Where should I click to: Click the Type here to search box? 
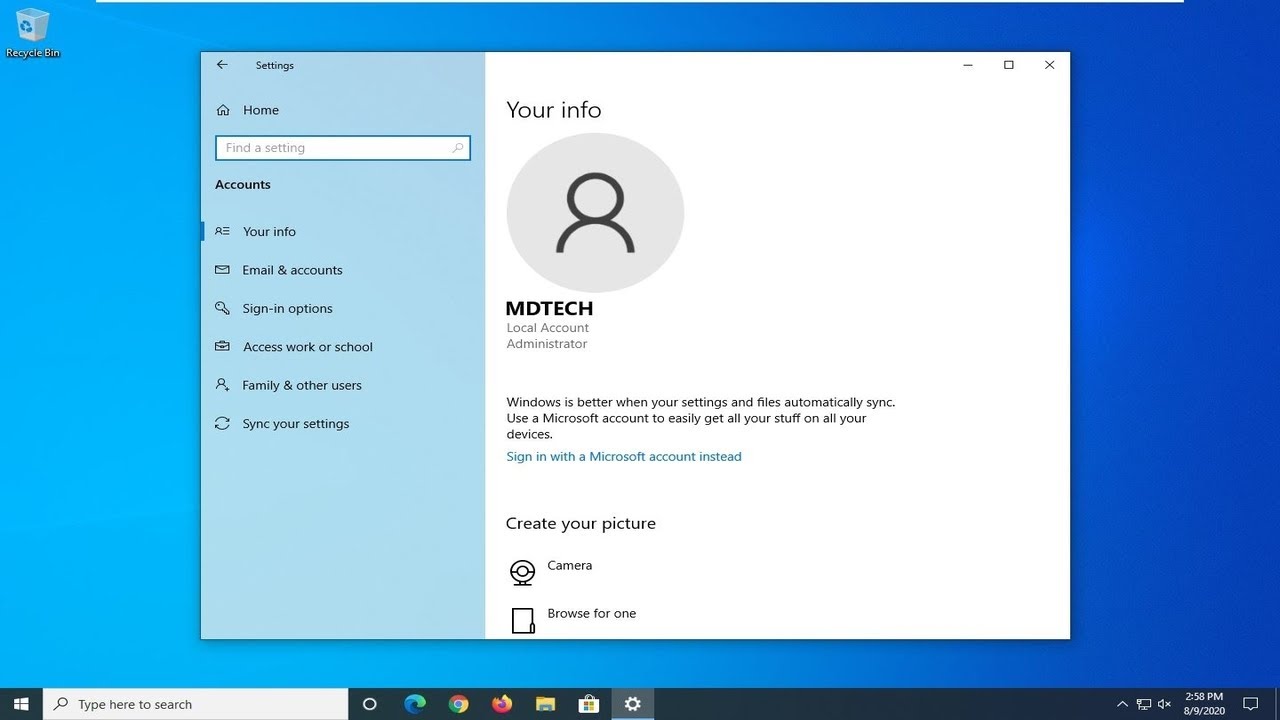196,704
